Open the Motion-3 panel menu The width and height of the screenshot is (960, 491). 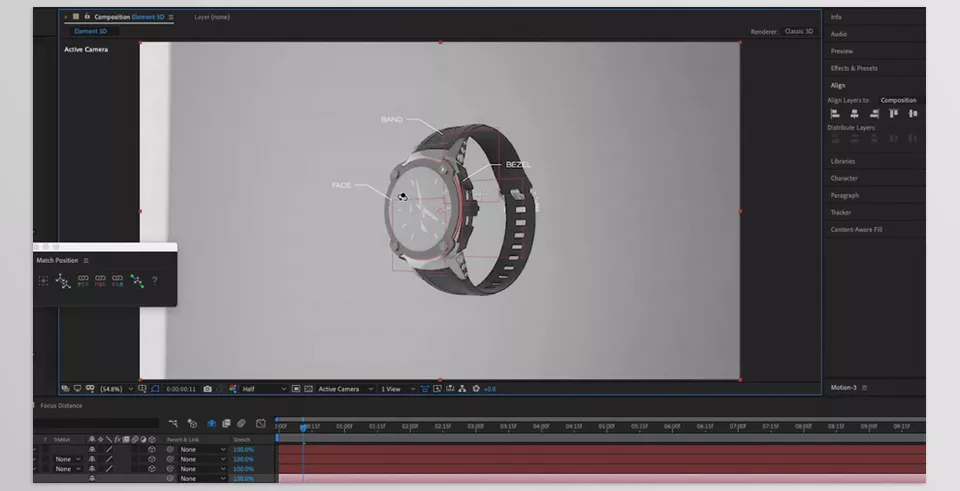pyautogui.click(x=864, y=388)
